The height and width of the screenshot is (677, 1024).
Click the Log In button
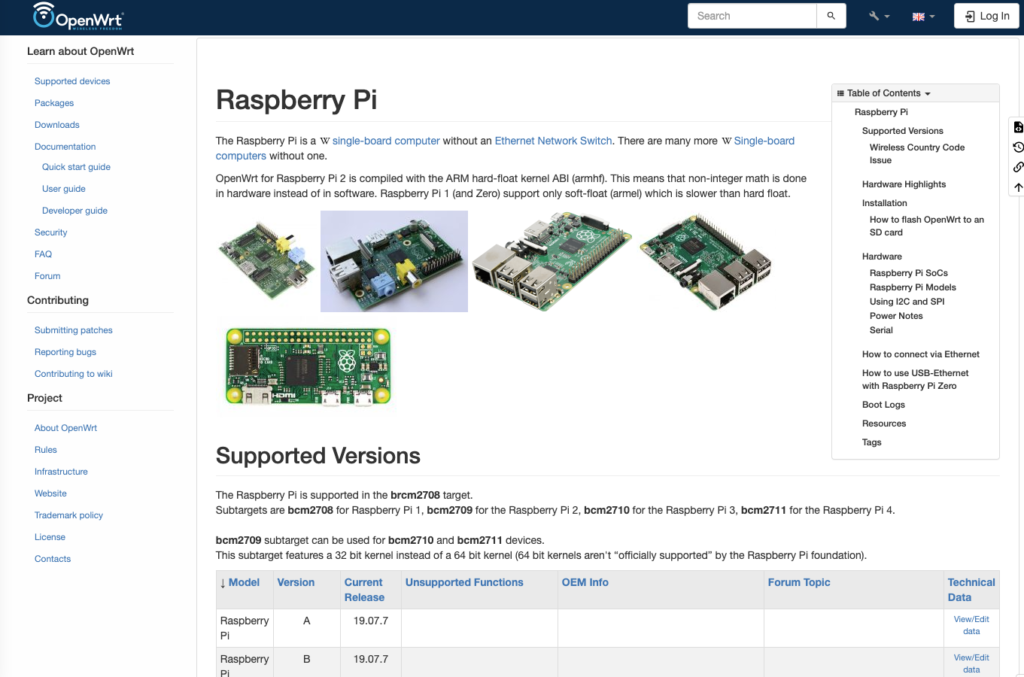(x=985, y=16)
